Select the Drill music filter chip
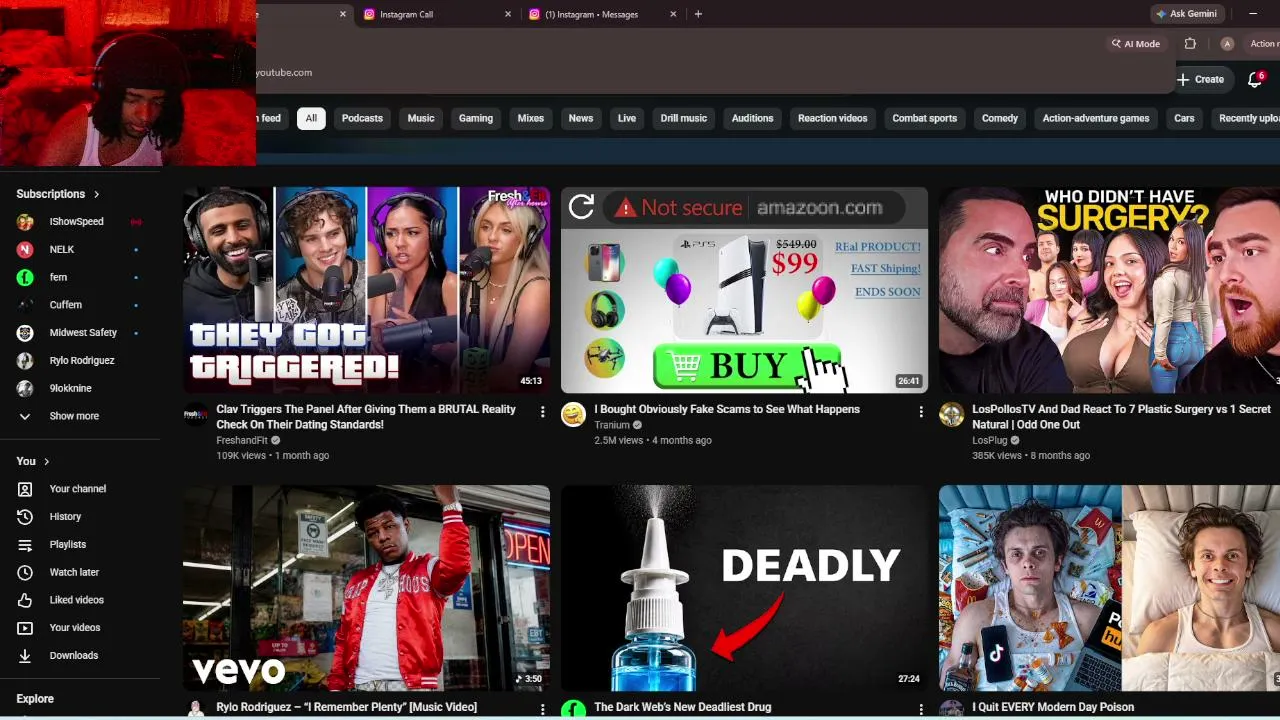 (x=684, y=118)
